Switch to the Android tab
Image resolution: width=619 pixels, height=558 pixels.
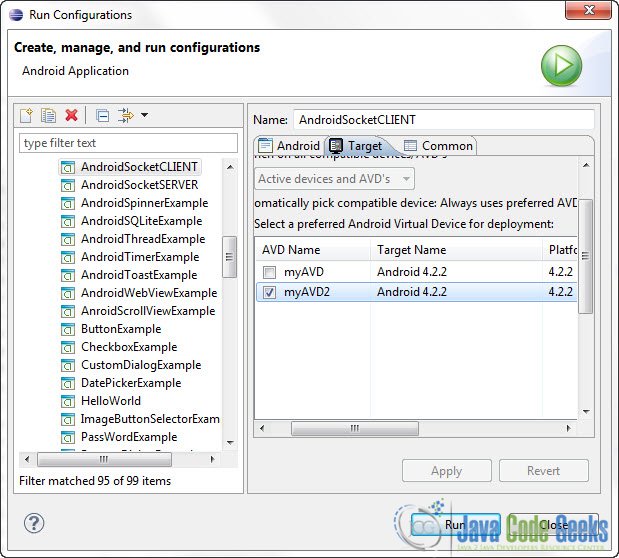coord(289,146)
